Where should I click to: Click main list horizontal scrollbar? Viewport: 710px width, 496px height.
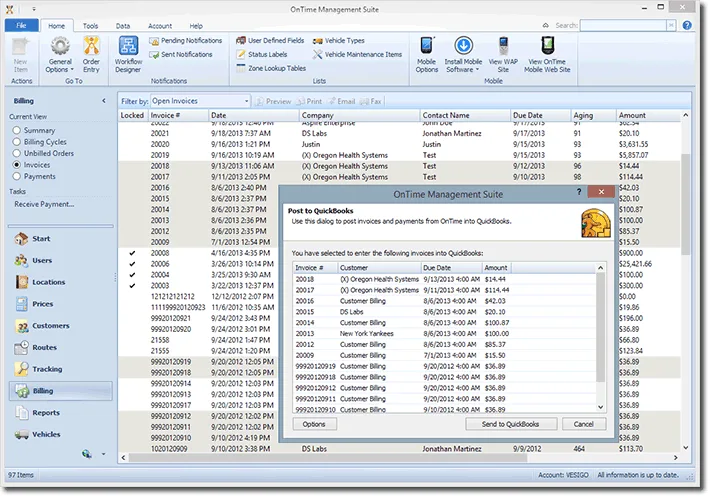click(x=328, y=458)
